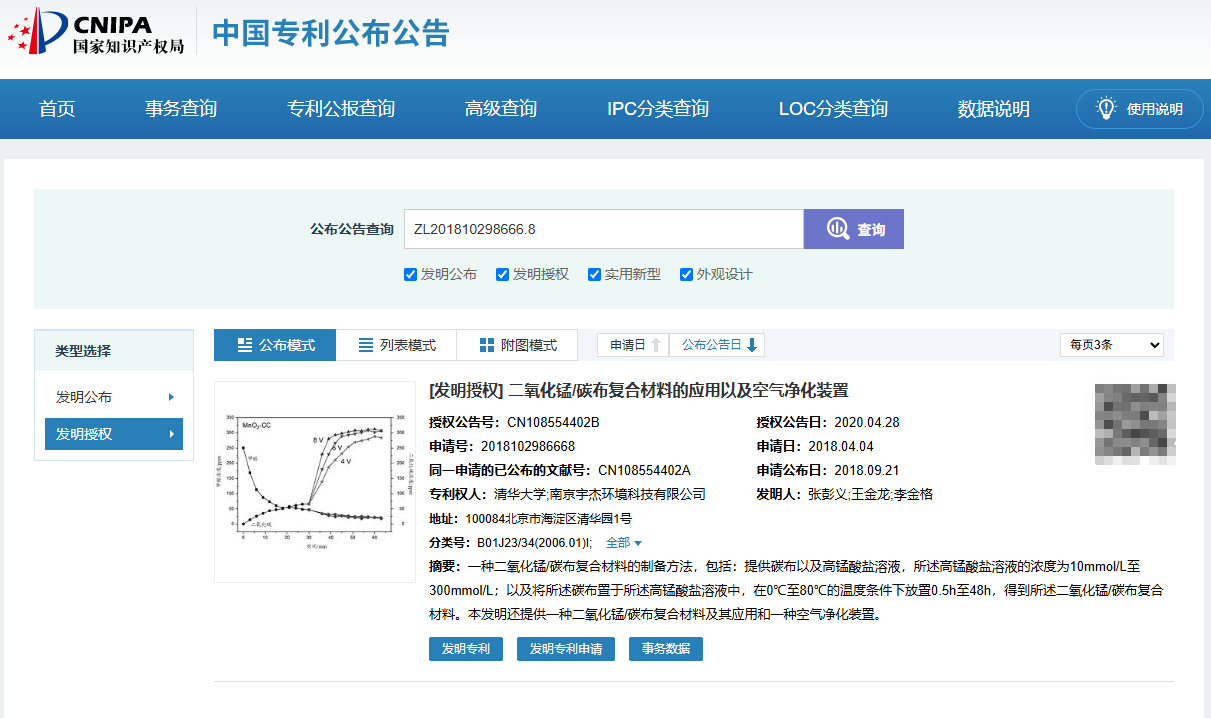Sort results by 公布公告日
Image resolution: width=1211 pixels, height=718 pixels.
(717, 345)
